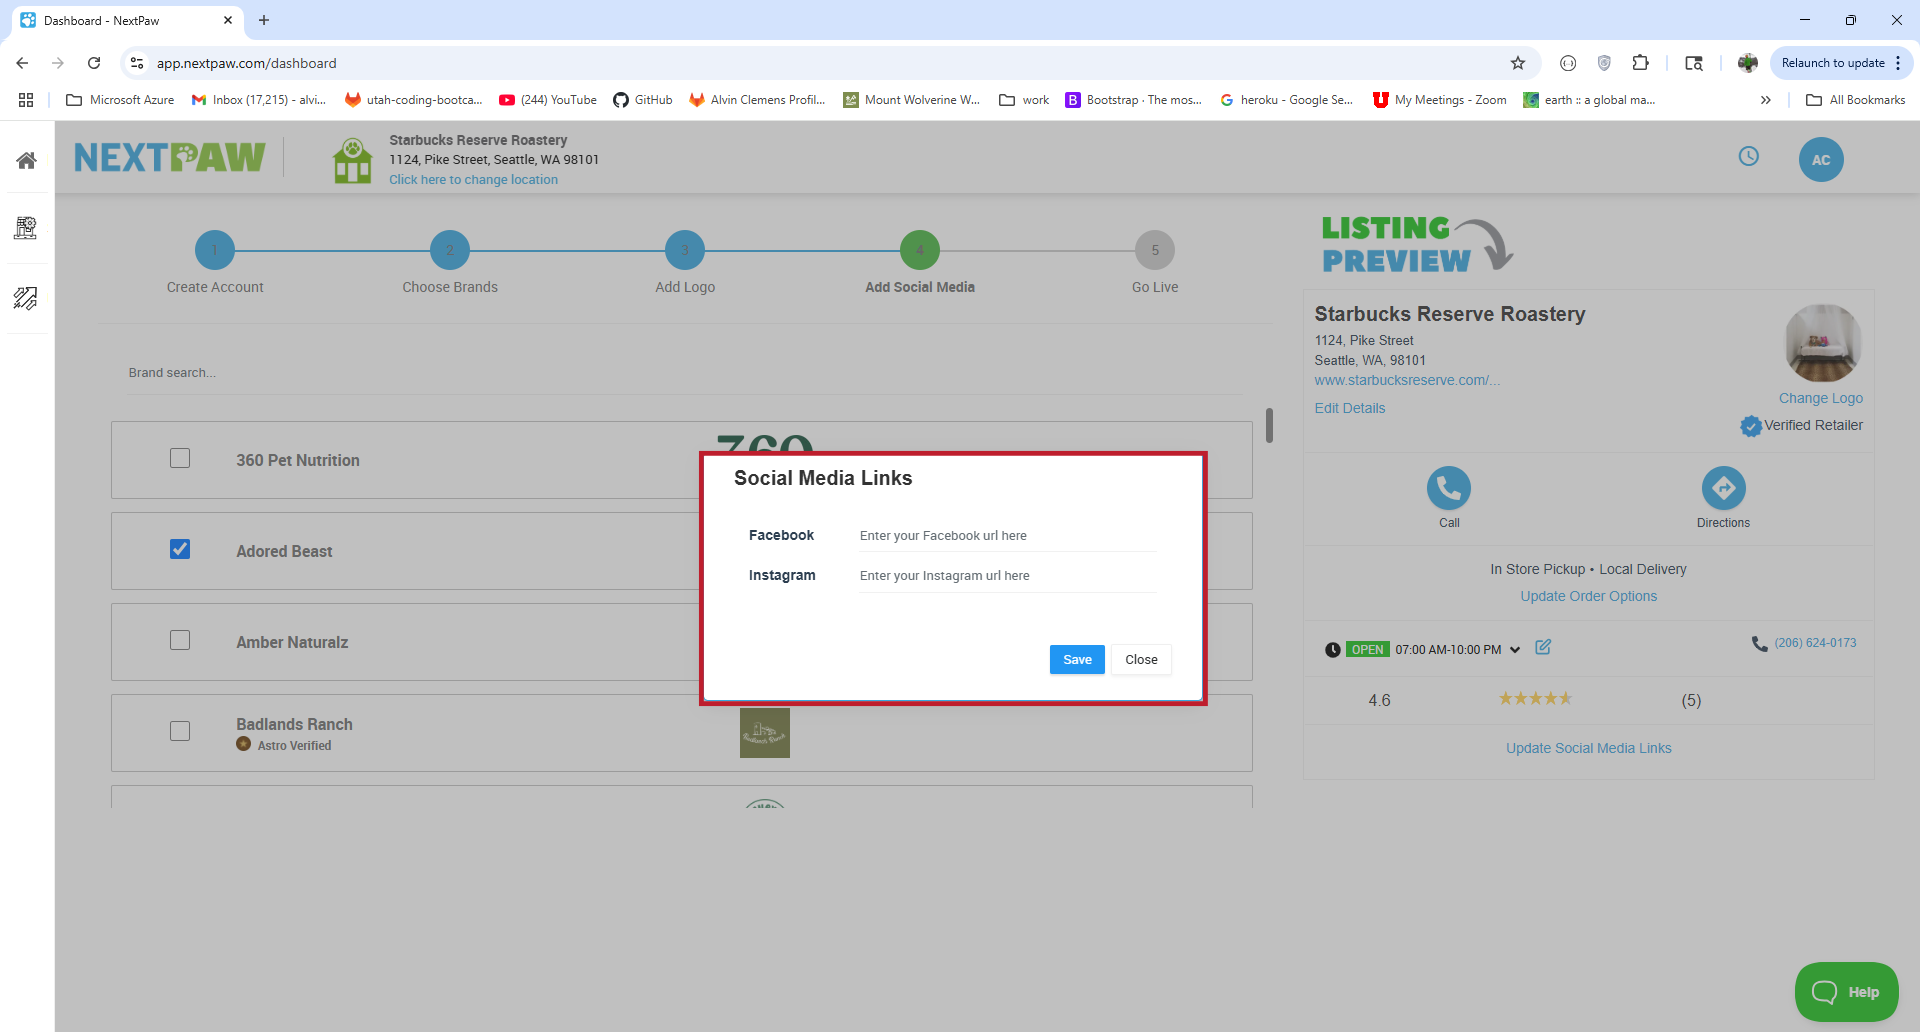Click the Directions icon
Viewport: 1920px width, 1032px height.
point(1723,488)
